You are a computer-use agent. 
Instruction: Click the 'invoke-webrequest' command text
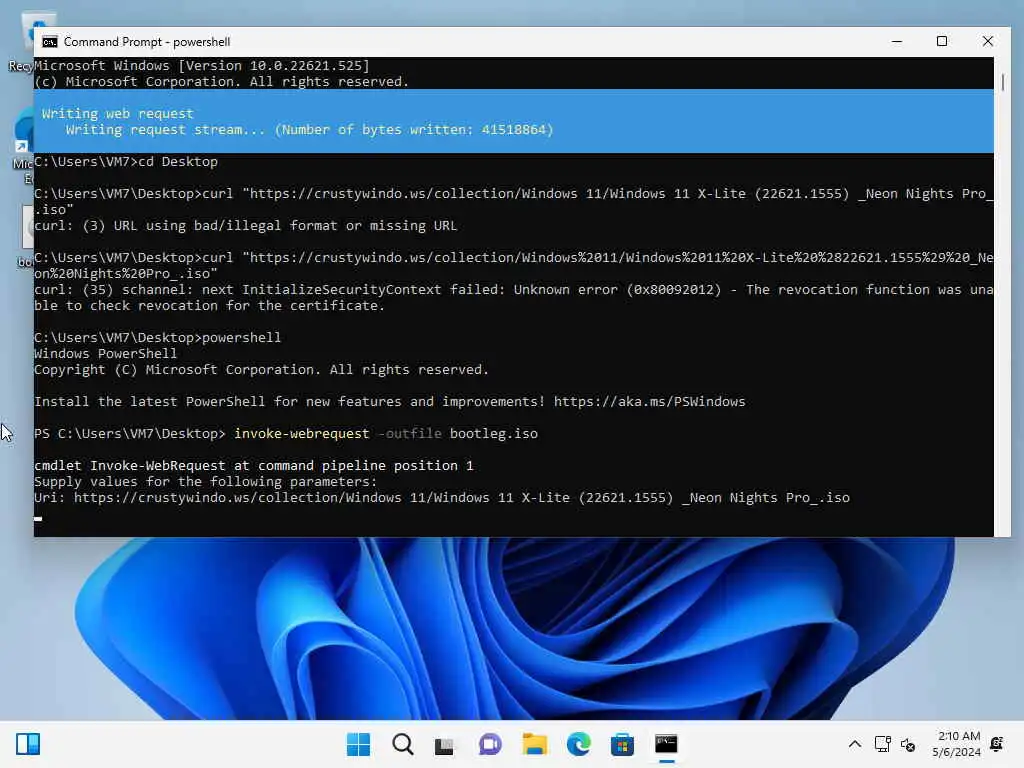tap(302, 434)
